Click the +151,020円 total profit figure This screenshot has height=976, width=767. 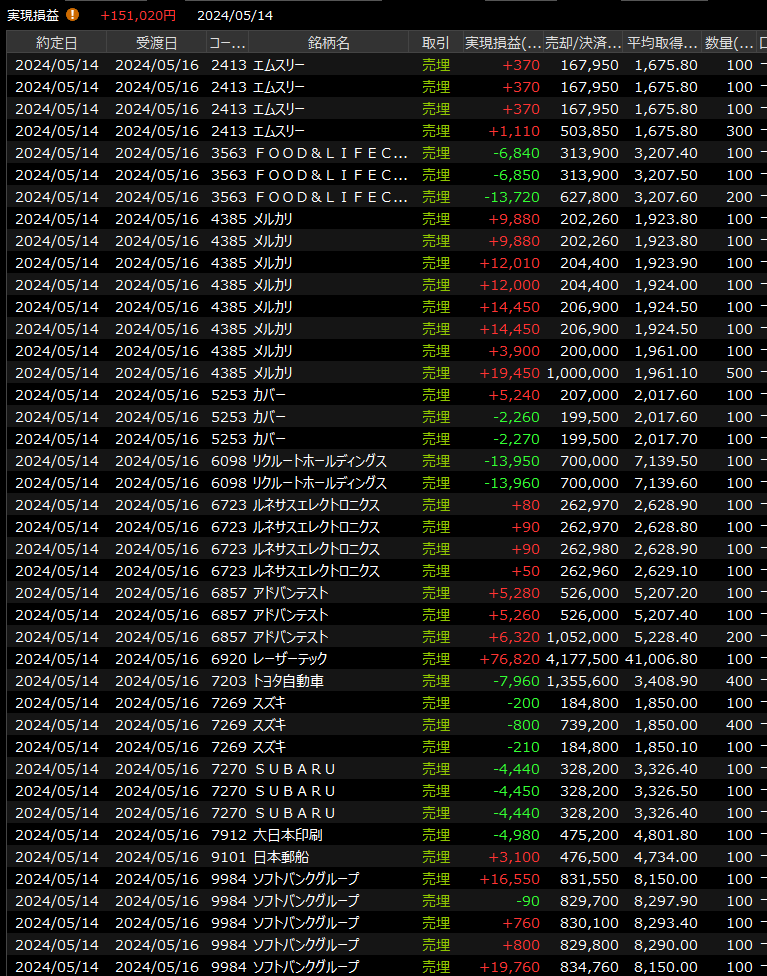click(138, 15)
